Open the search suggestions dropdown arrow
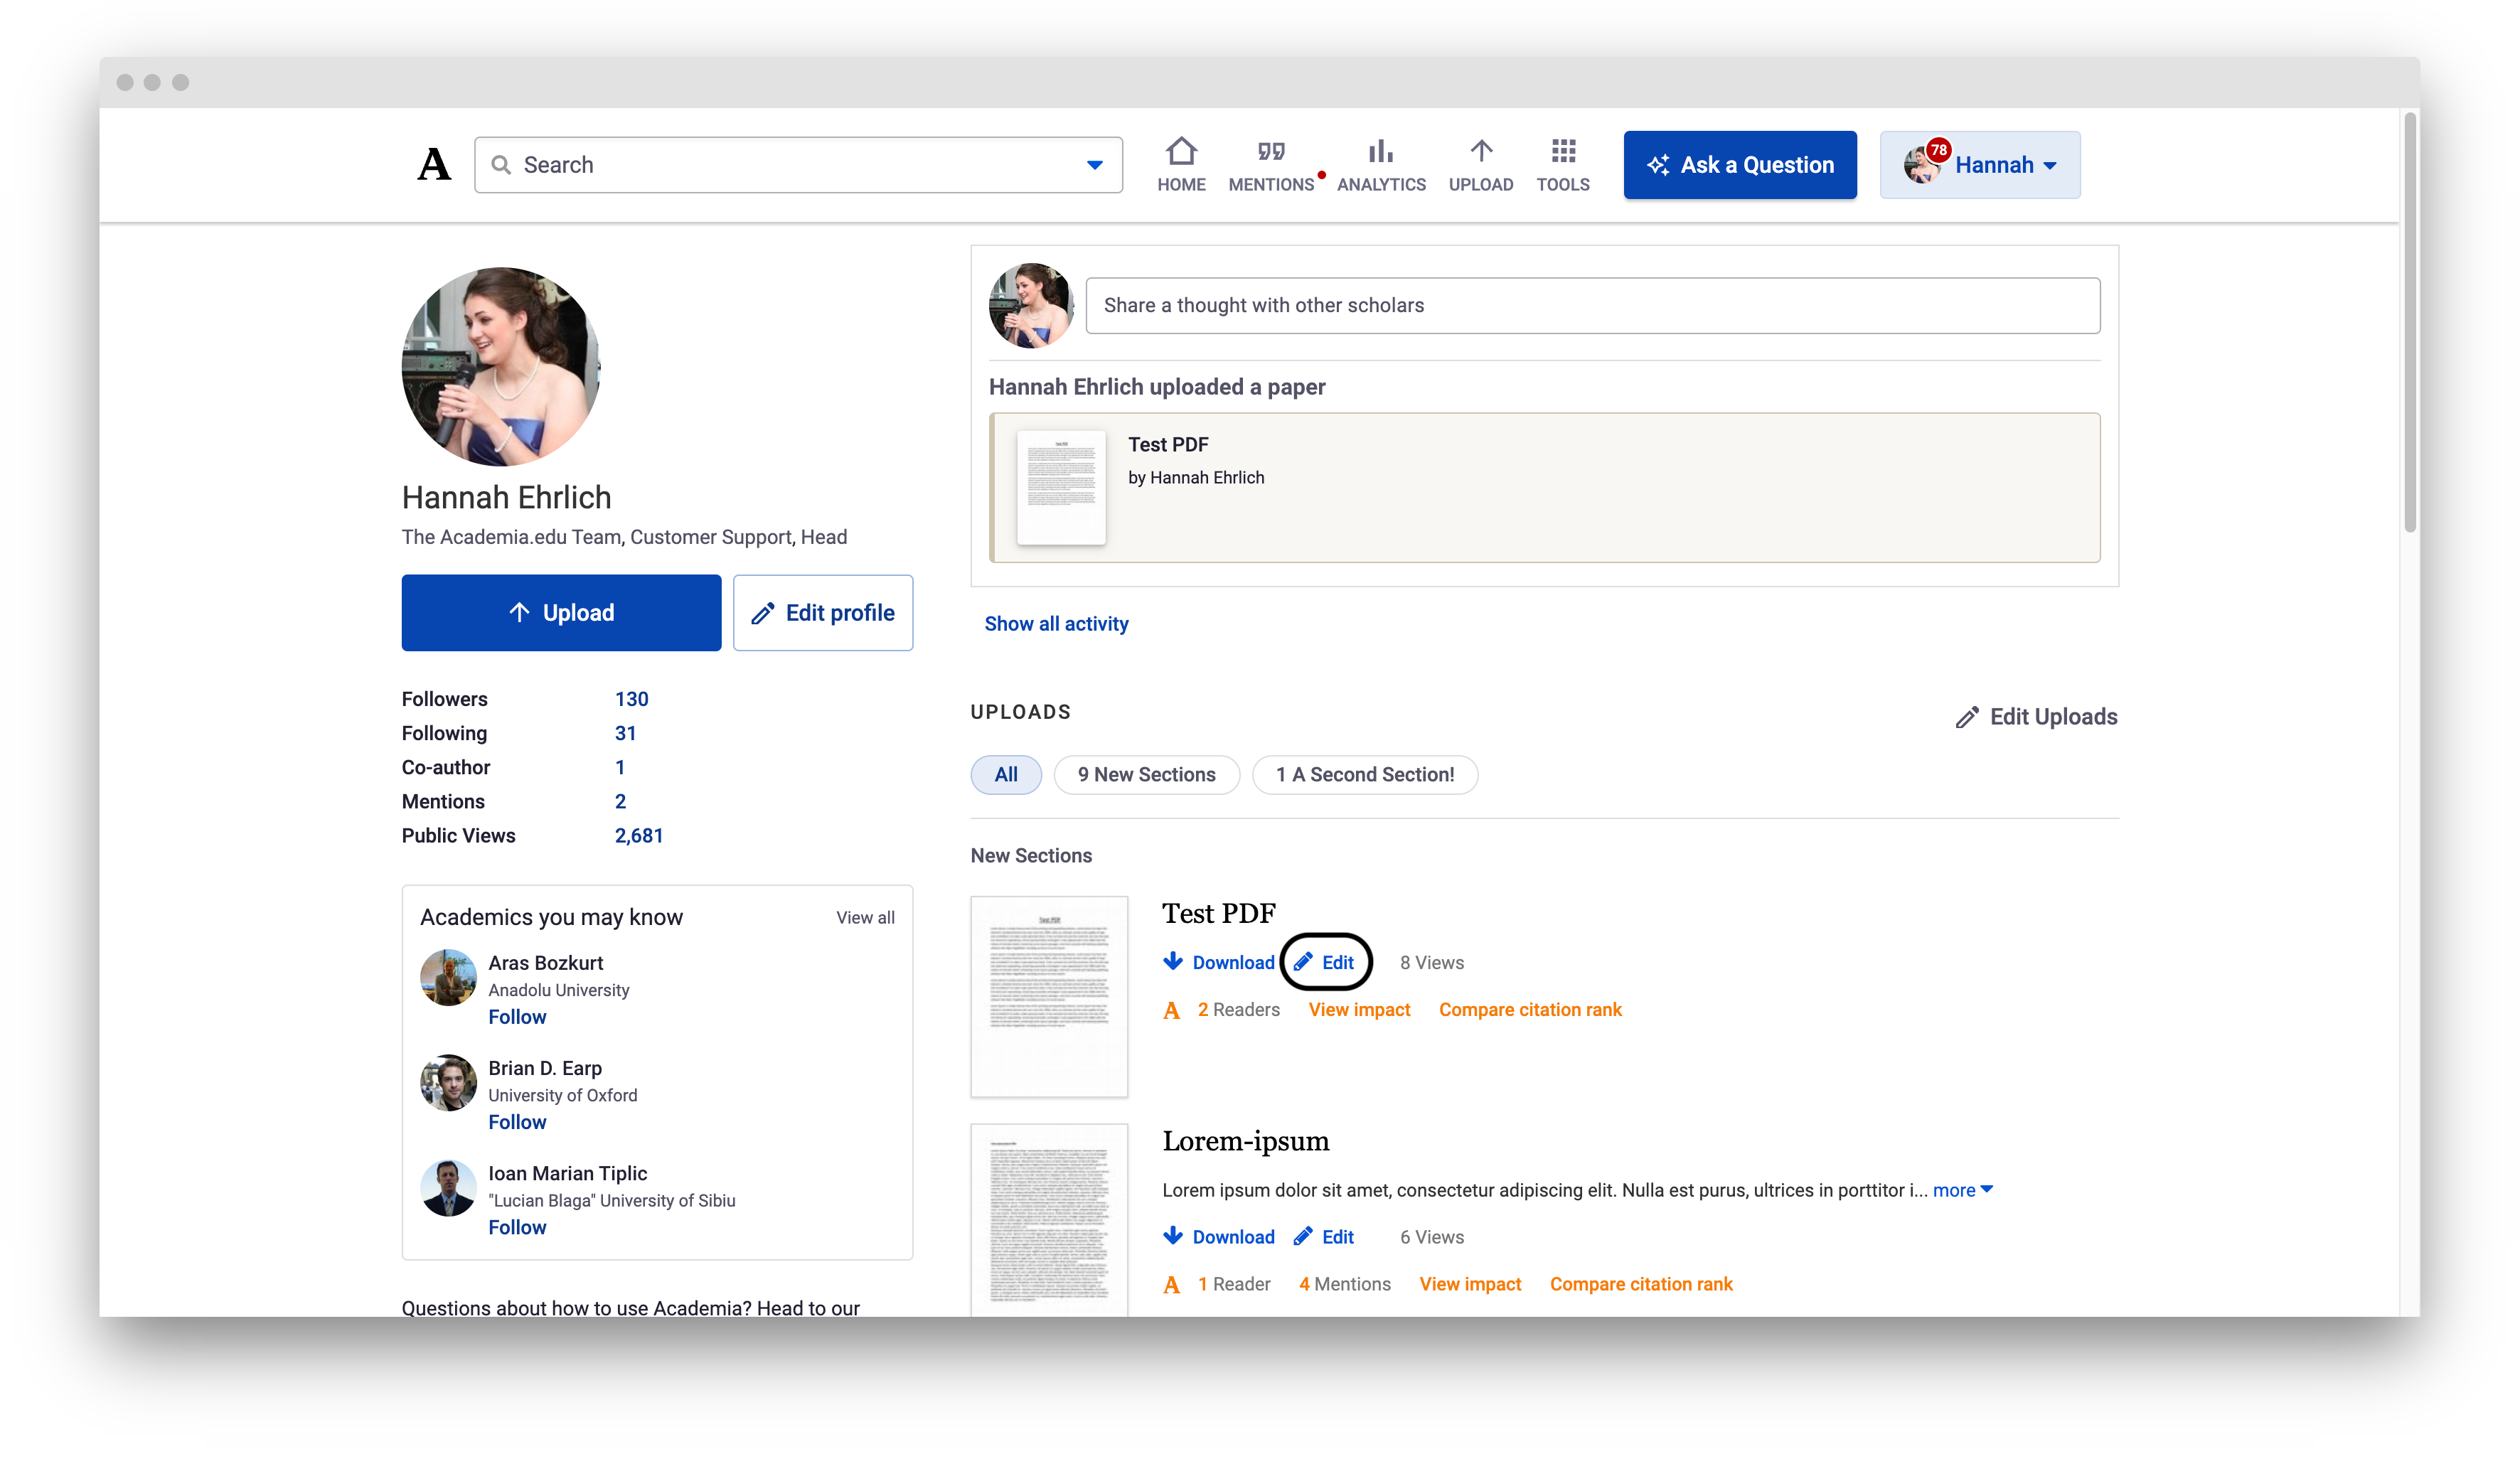Viewport: 2520px width, 1459px height. click(x=1094, y=164)
